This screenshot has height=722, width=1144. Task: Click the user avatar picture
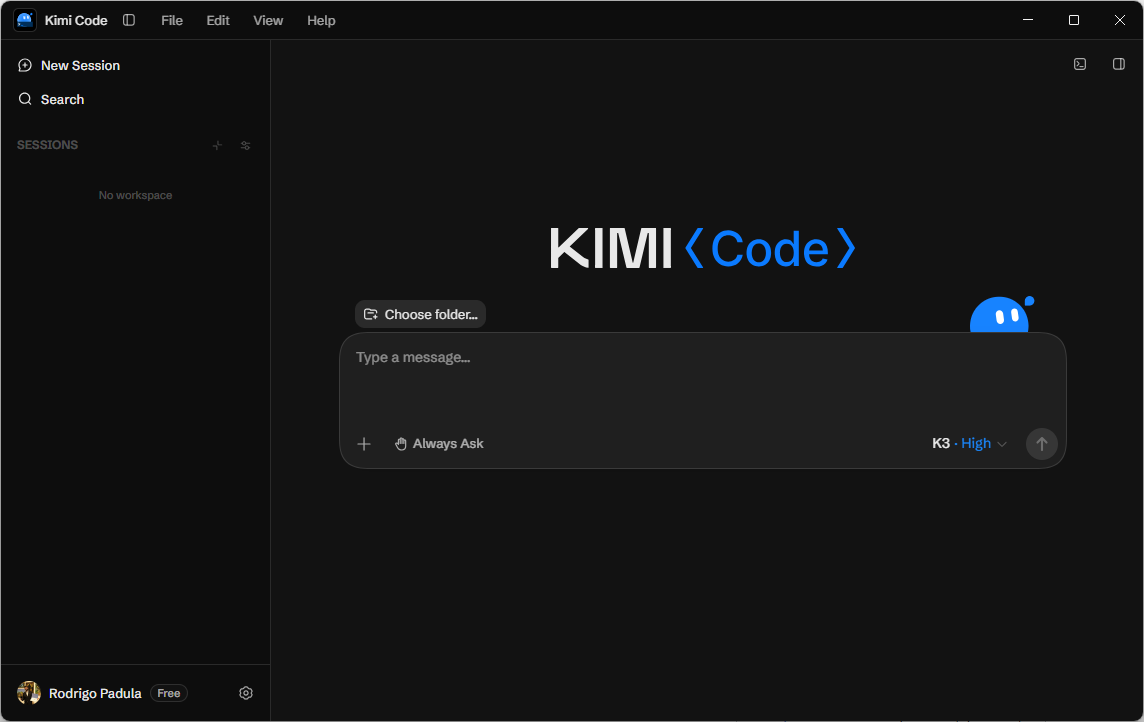point(29,693)
